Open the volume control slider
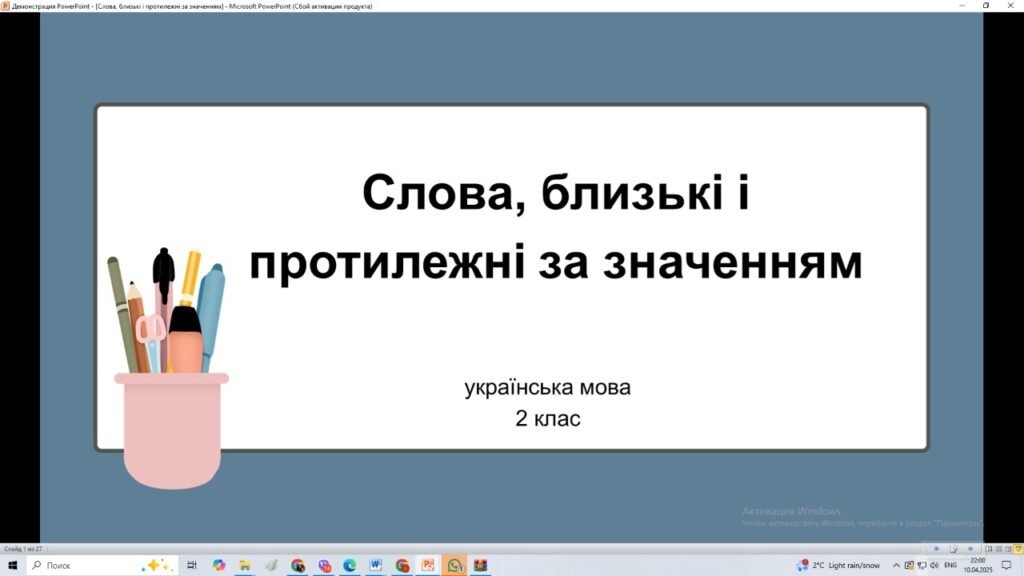The height and width of the screenshot is (576, 1024). click(x=934, y=565)
